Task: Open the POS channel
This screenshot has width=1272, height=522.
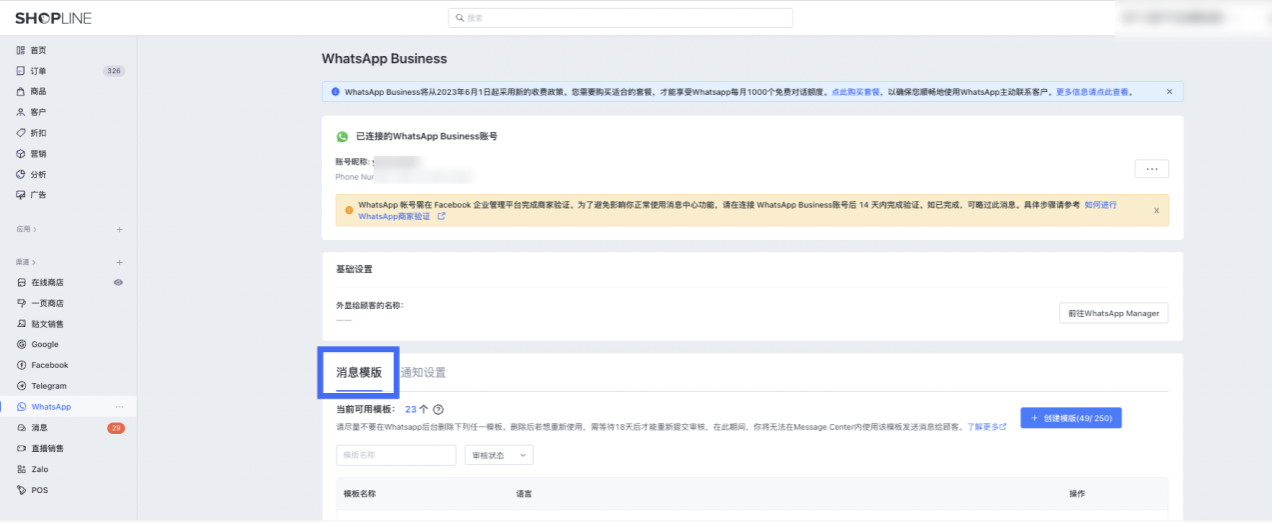Action: (x=38, y=490)
